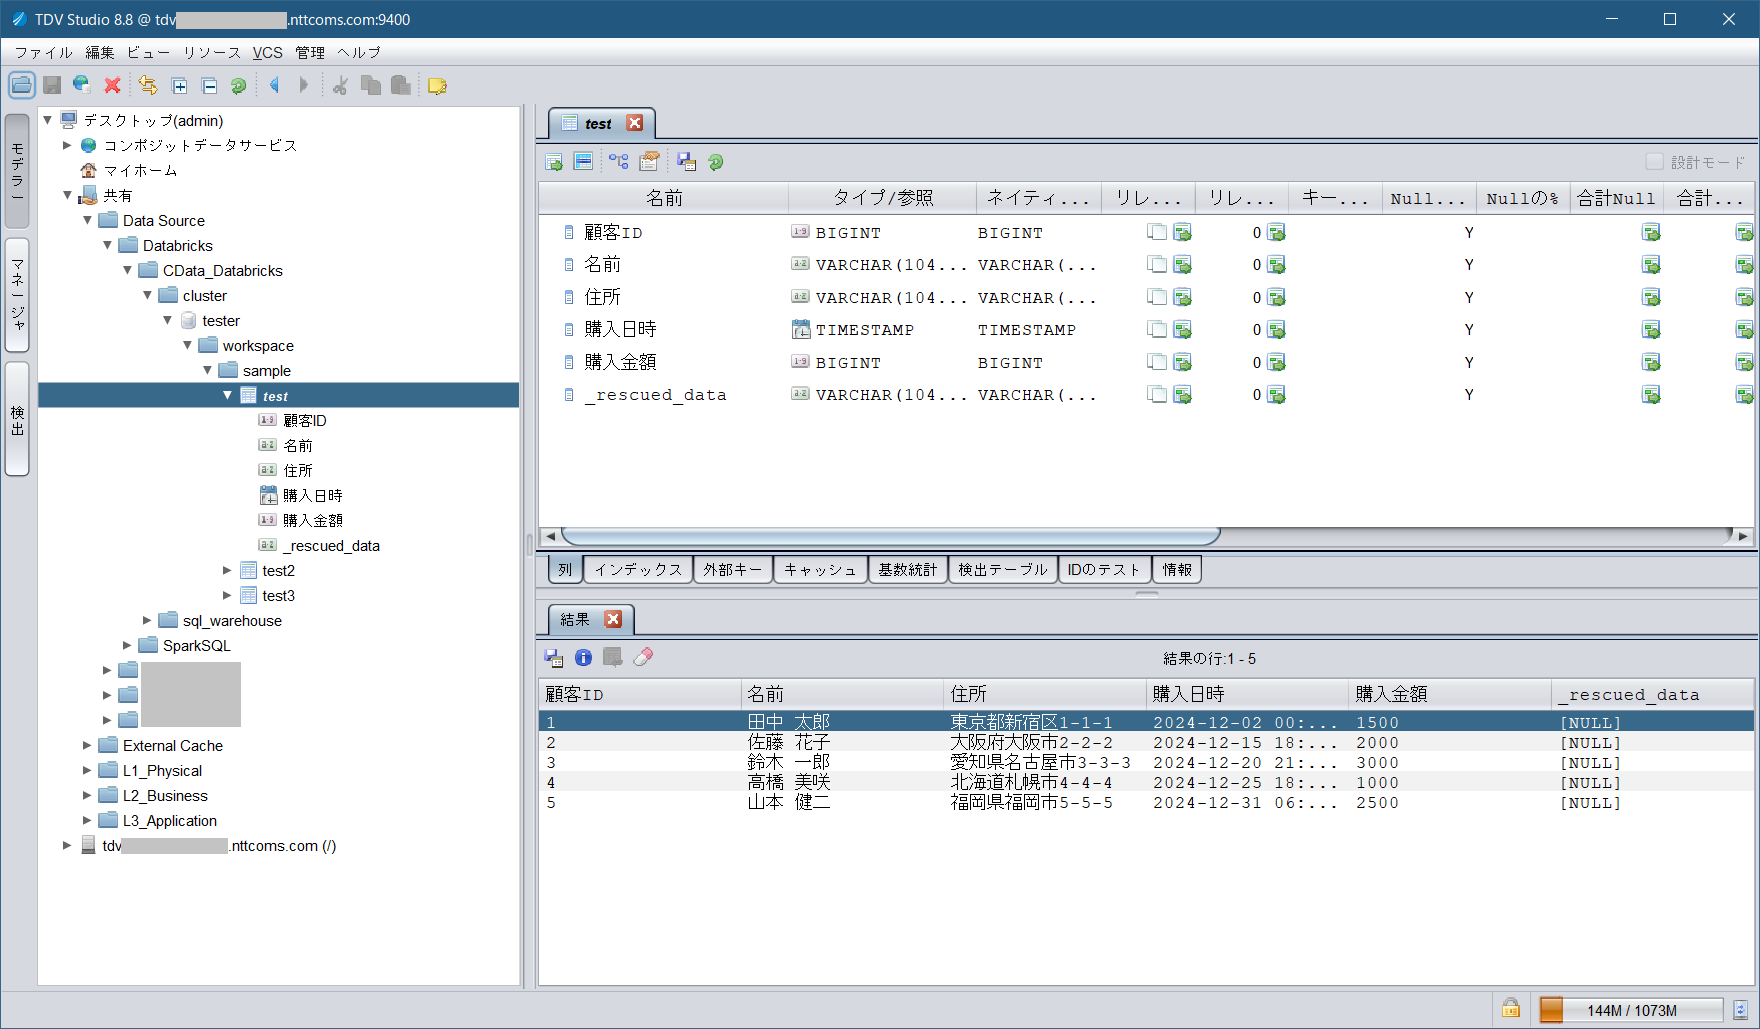The image size is (1760, 1029).
Task: Expand the L3_Application folder
Action: pos(87,820)
